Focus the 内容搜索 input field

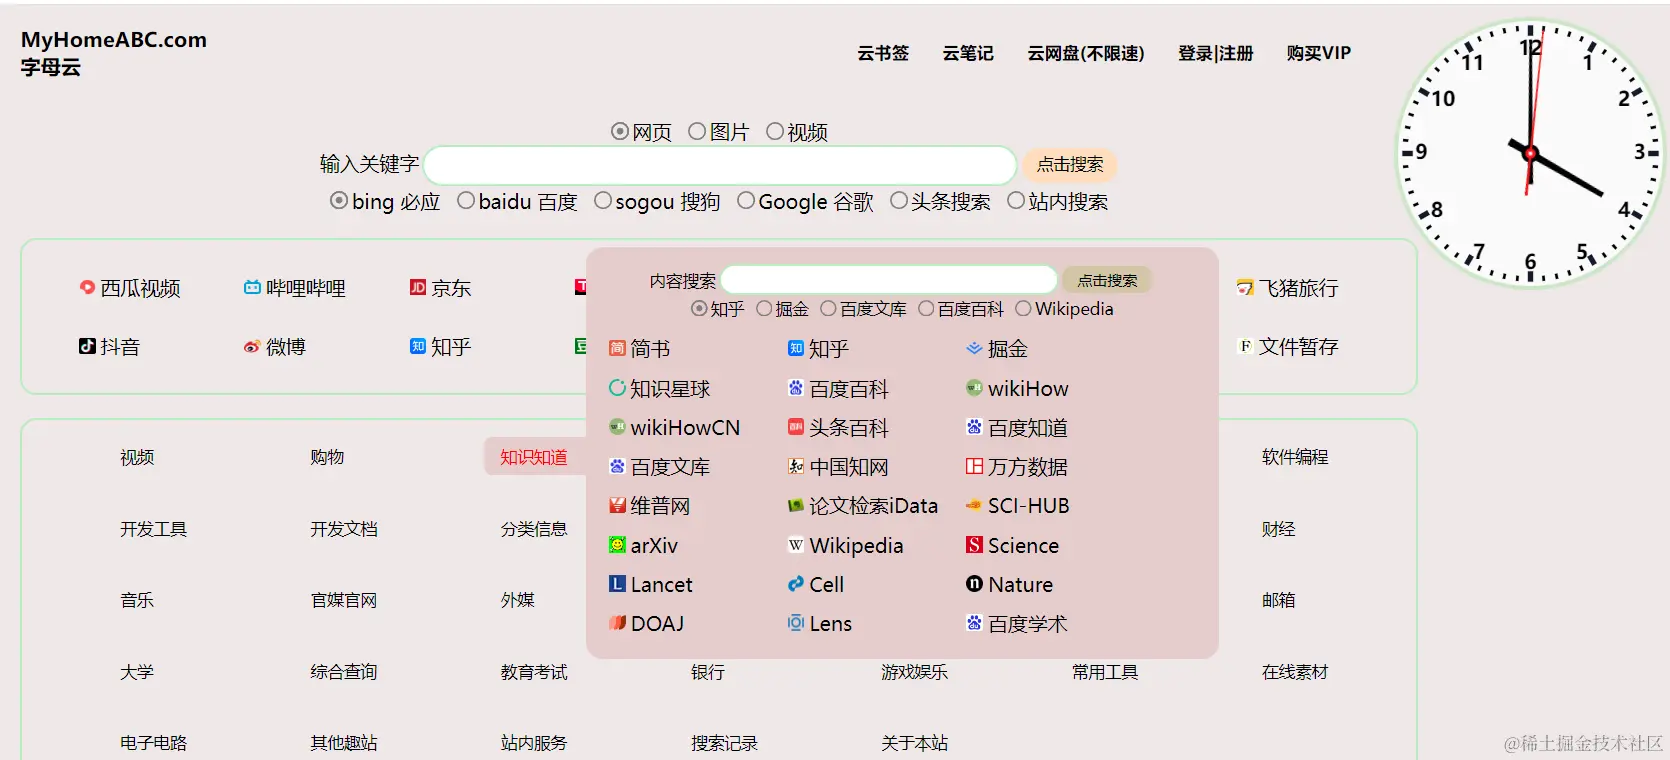point(889,280)
